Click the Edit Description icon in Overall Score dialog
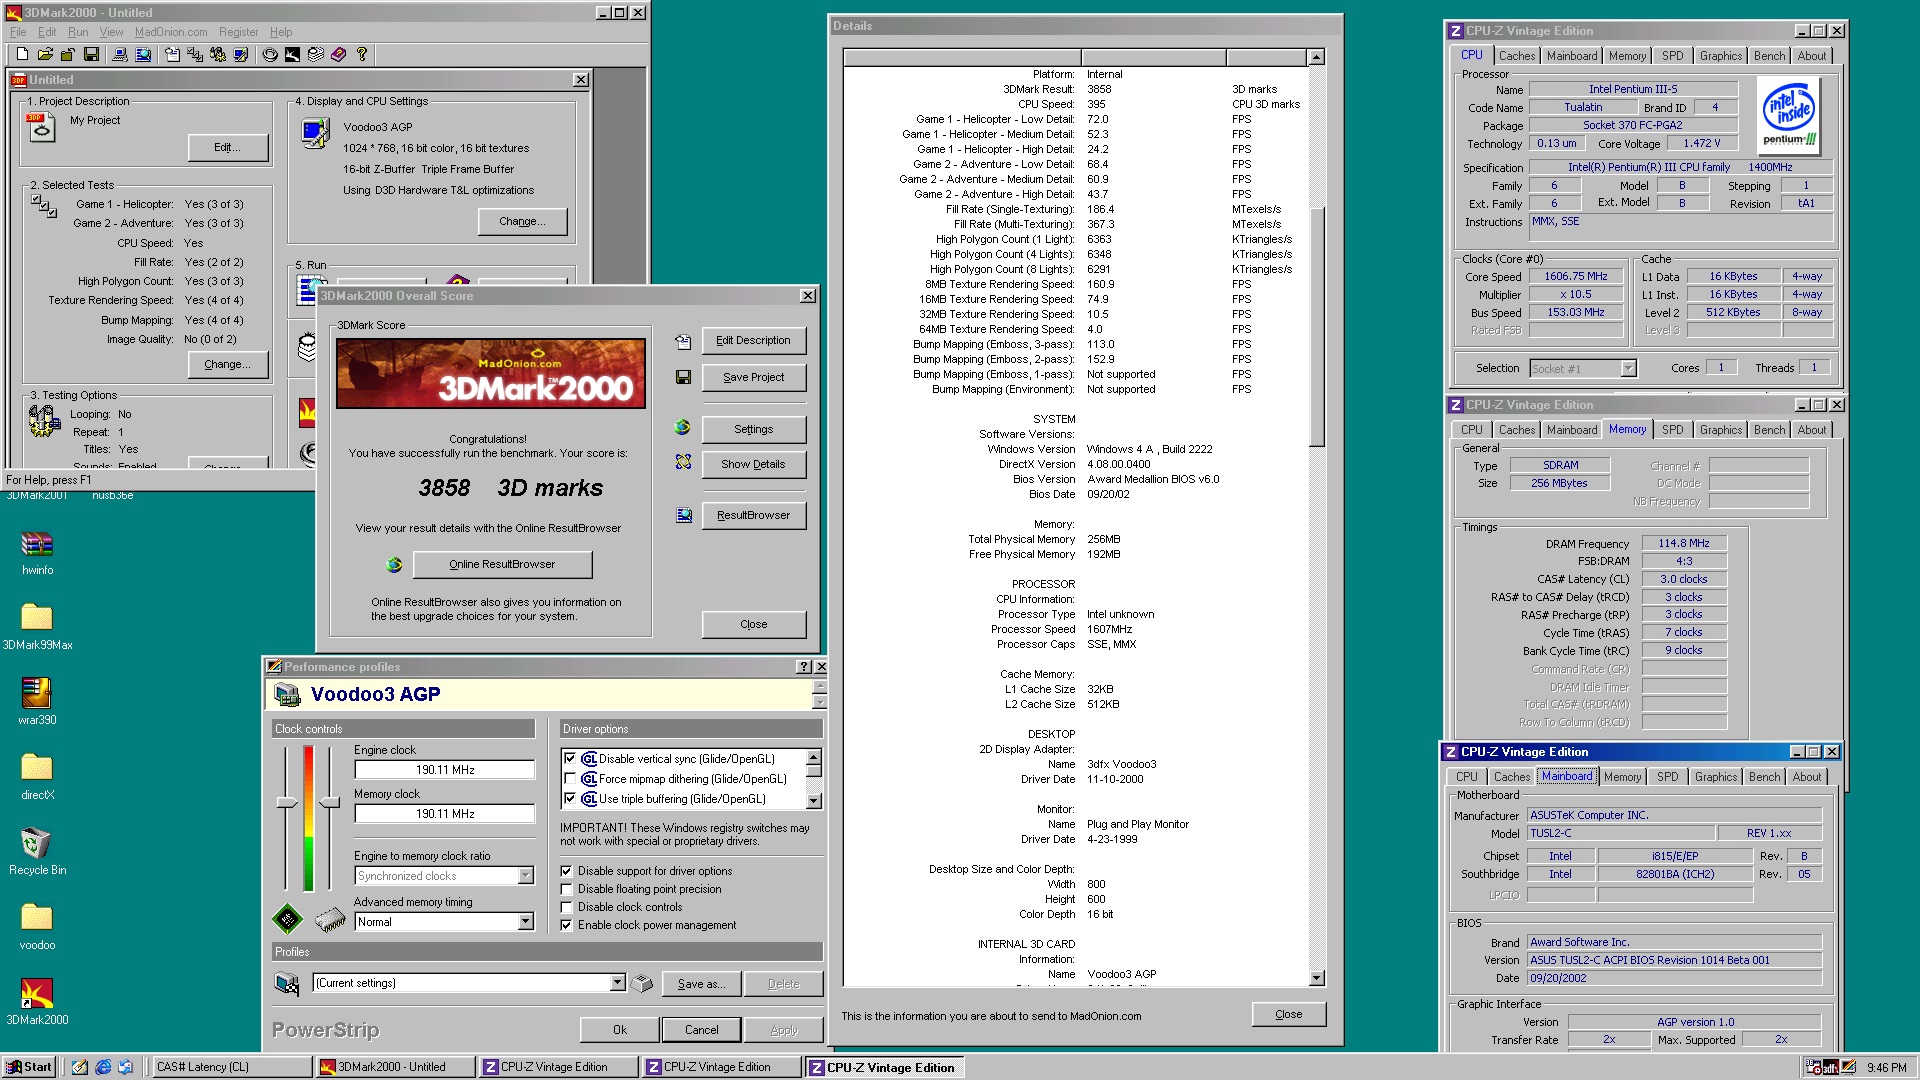The height and width of the screenshot is (1080, 1920). [683, 341]
